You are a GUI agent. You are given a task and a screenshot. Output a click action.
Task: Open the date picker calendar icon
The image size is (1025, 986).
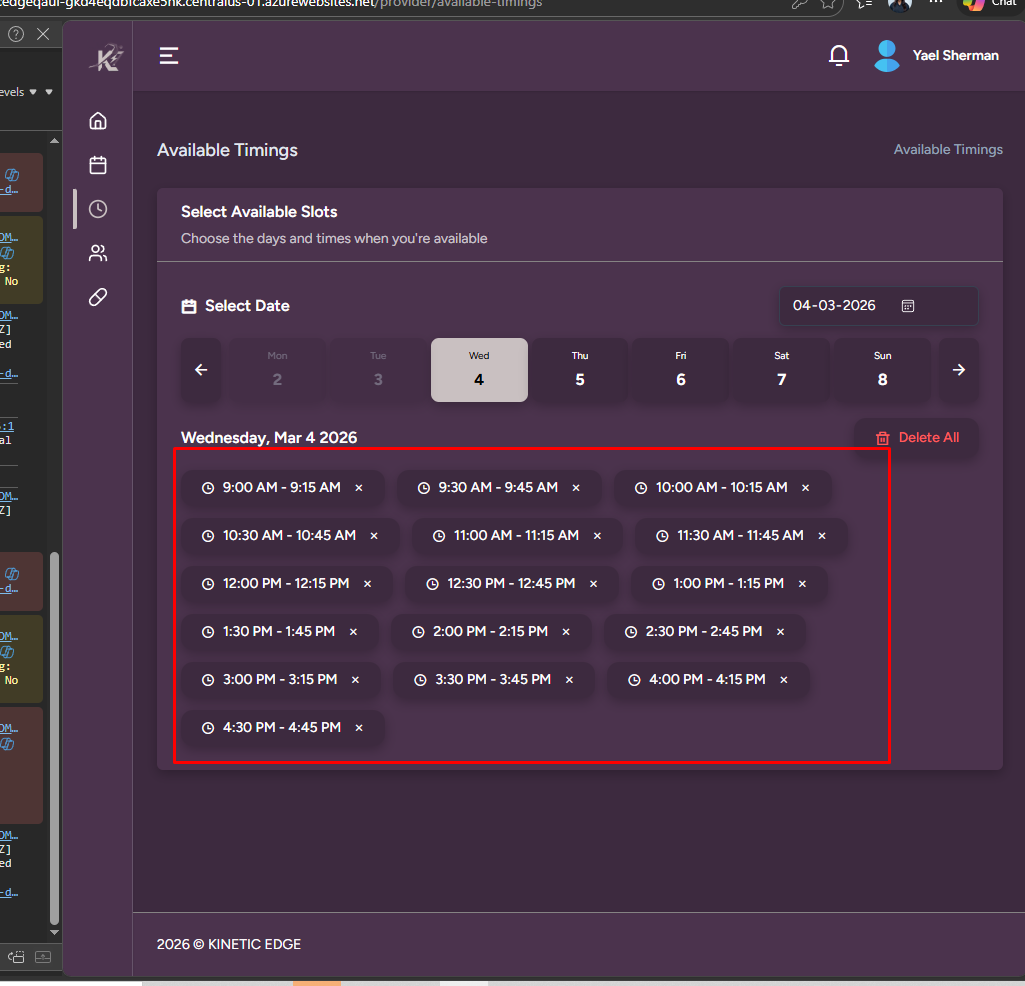tap(908, 306)
